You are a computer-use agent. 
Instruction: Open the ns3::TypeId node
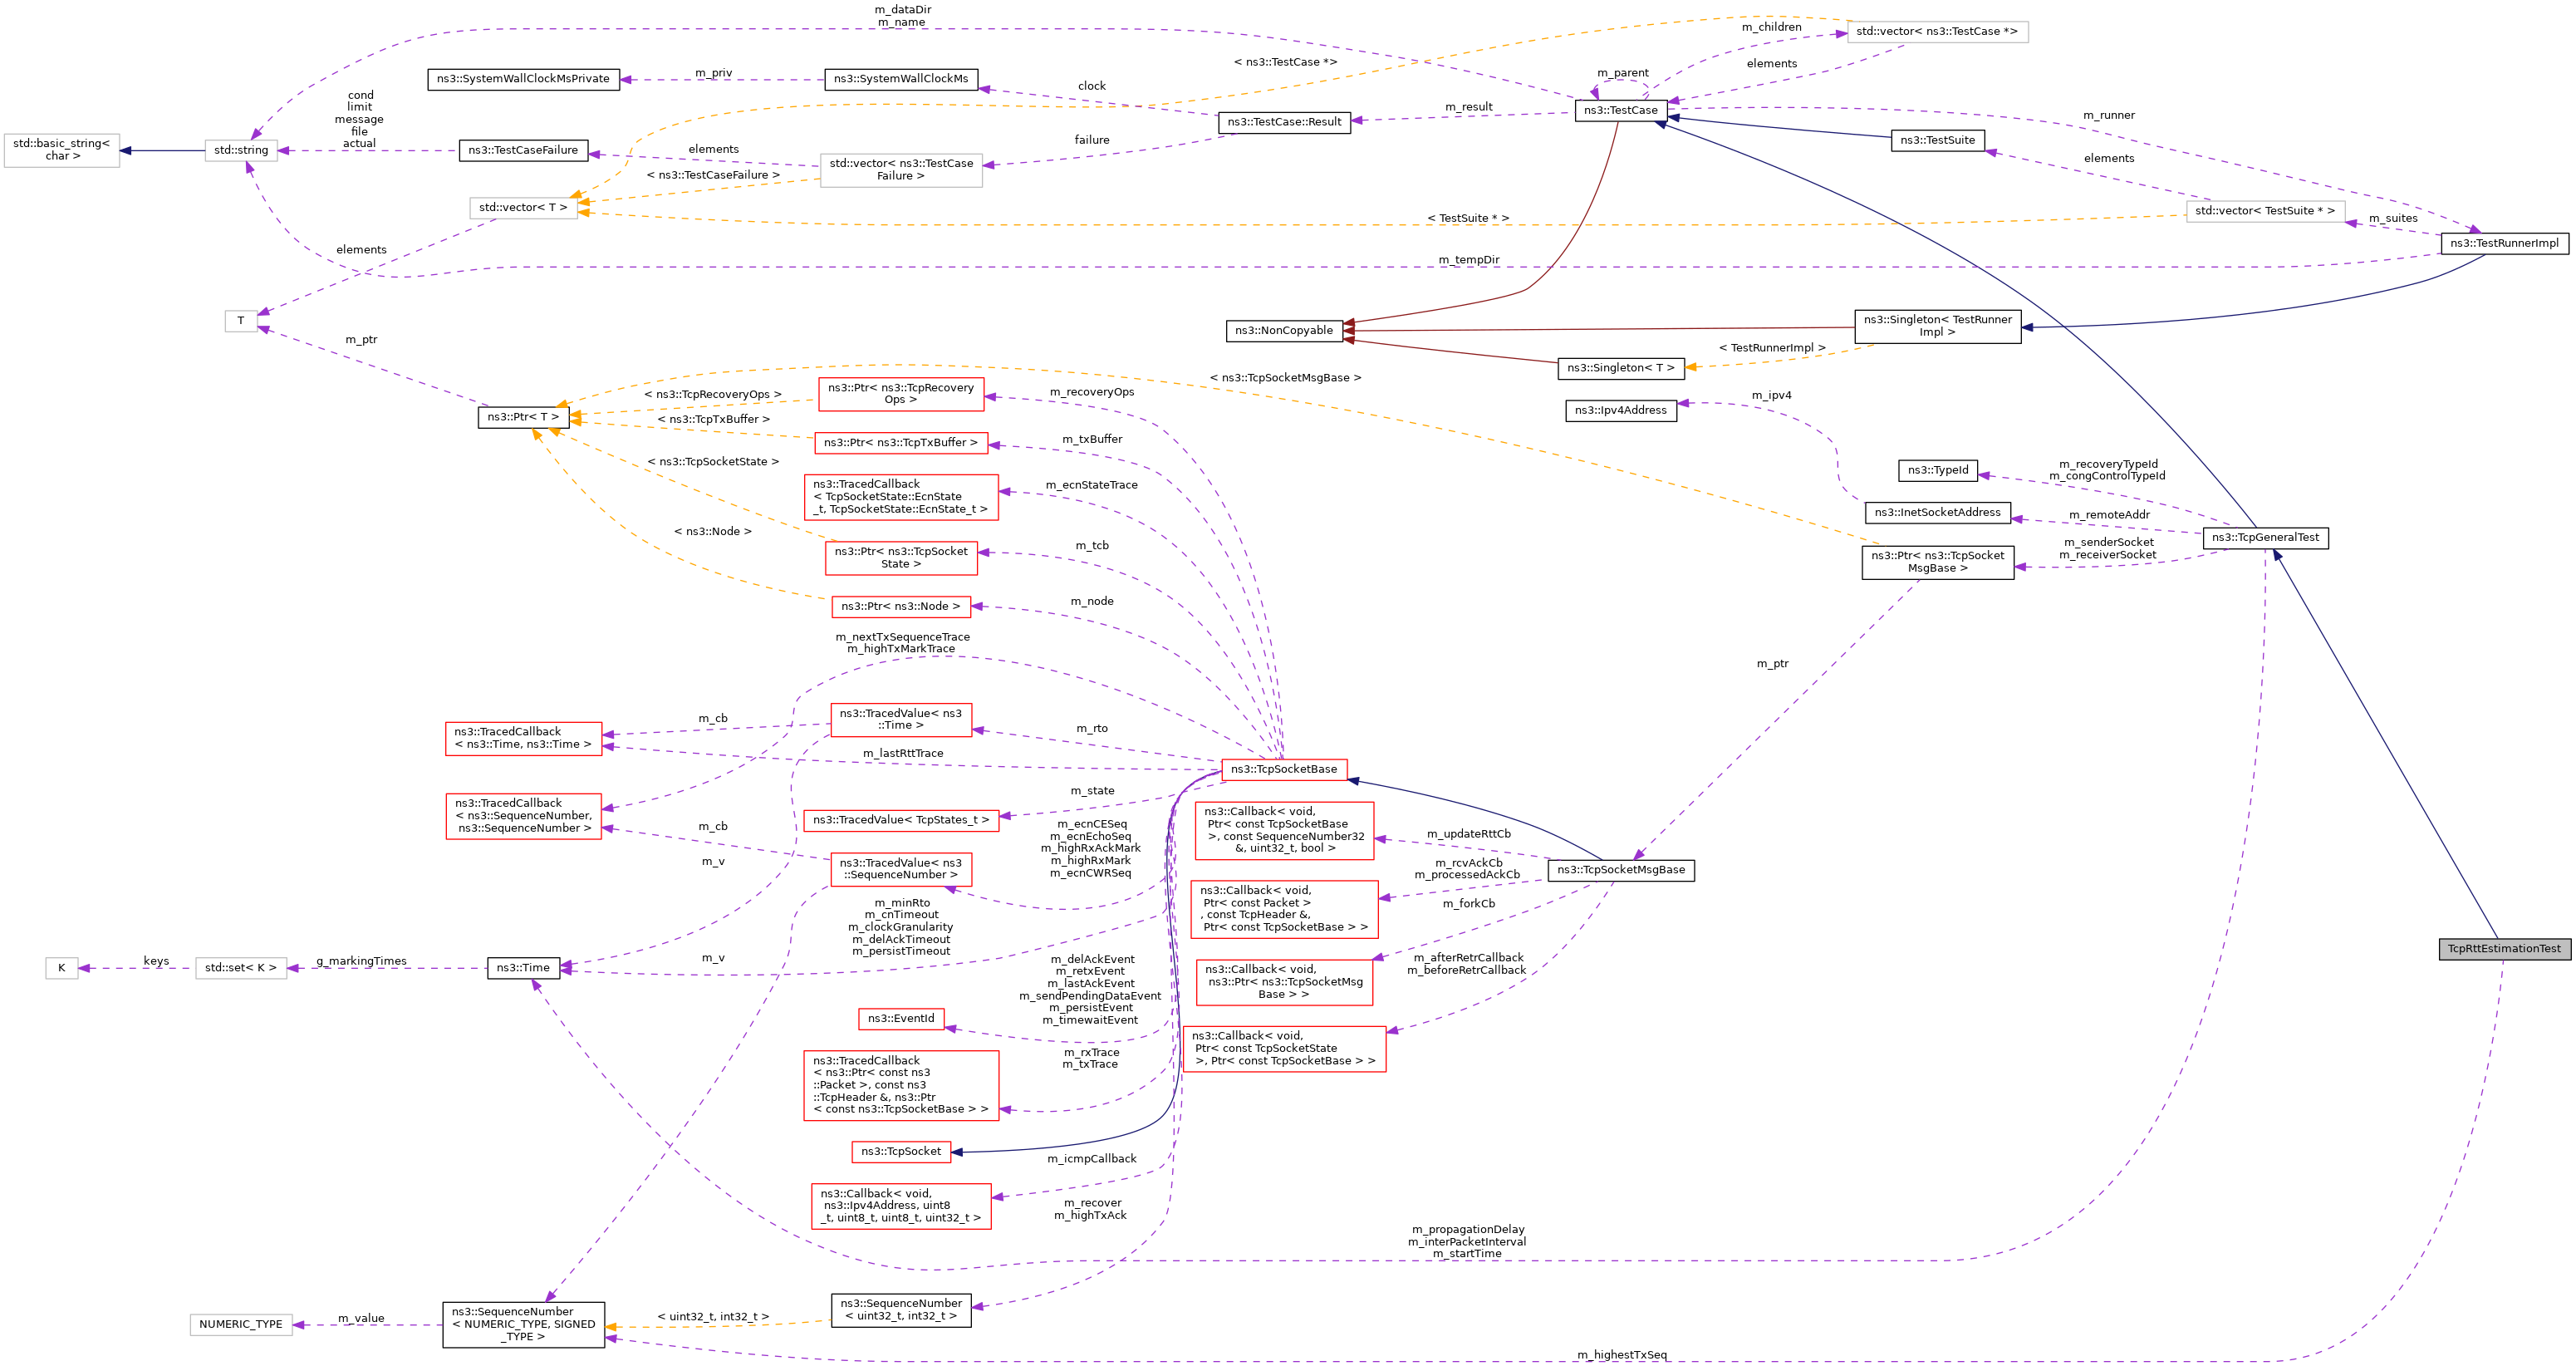(x=1937, y=471)
